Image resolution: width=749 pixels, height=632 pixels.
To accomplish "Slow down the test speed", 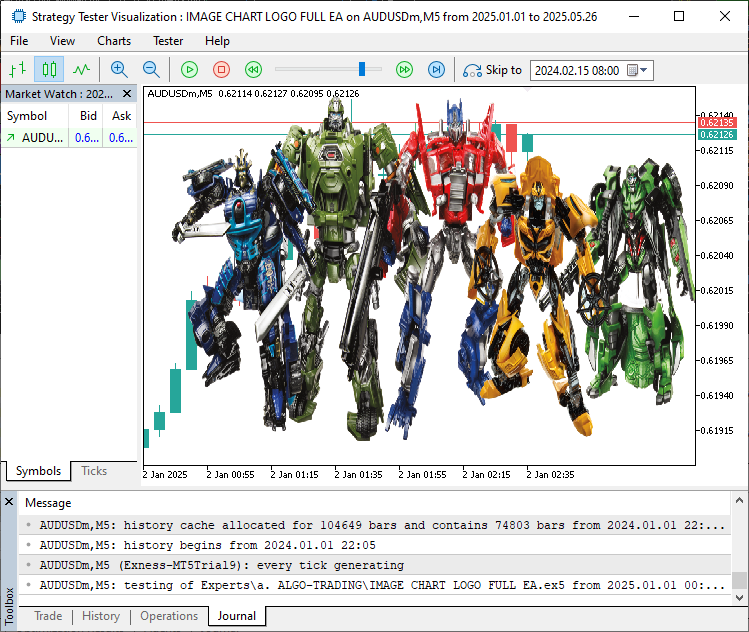I will click(254, 70).
